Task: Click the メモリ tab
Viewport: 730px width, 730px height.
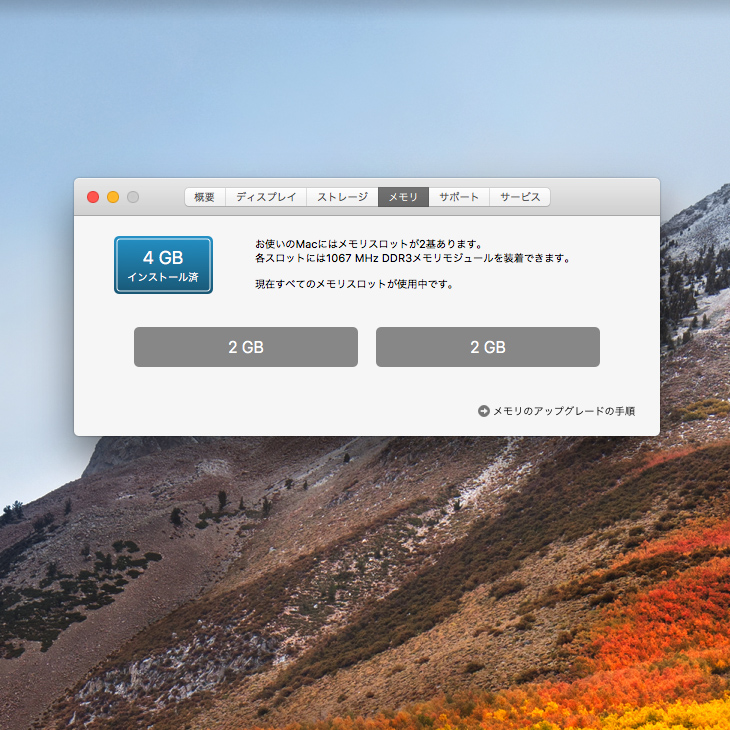Action: [403, 197]
